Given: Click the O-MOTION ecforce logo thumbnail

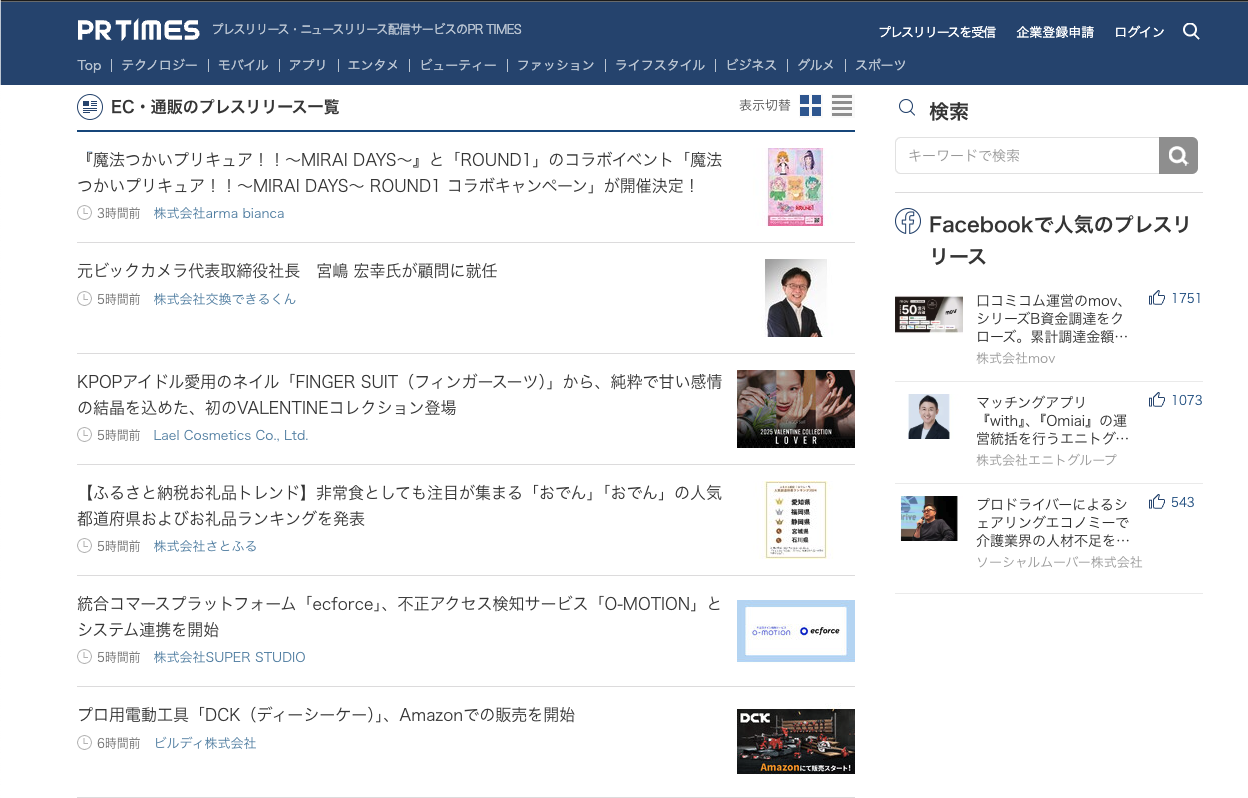Looking at the screenshot, I should tap(796, 631).
